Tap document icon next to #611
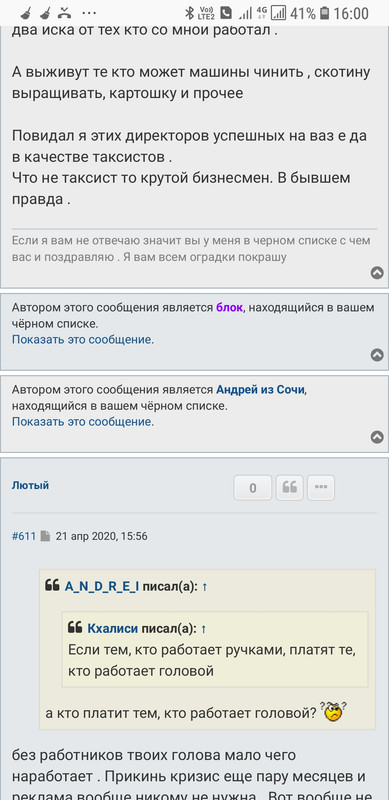The image size is (389, 800). coord(45,536)
